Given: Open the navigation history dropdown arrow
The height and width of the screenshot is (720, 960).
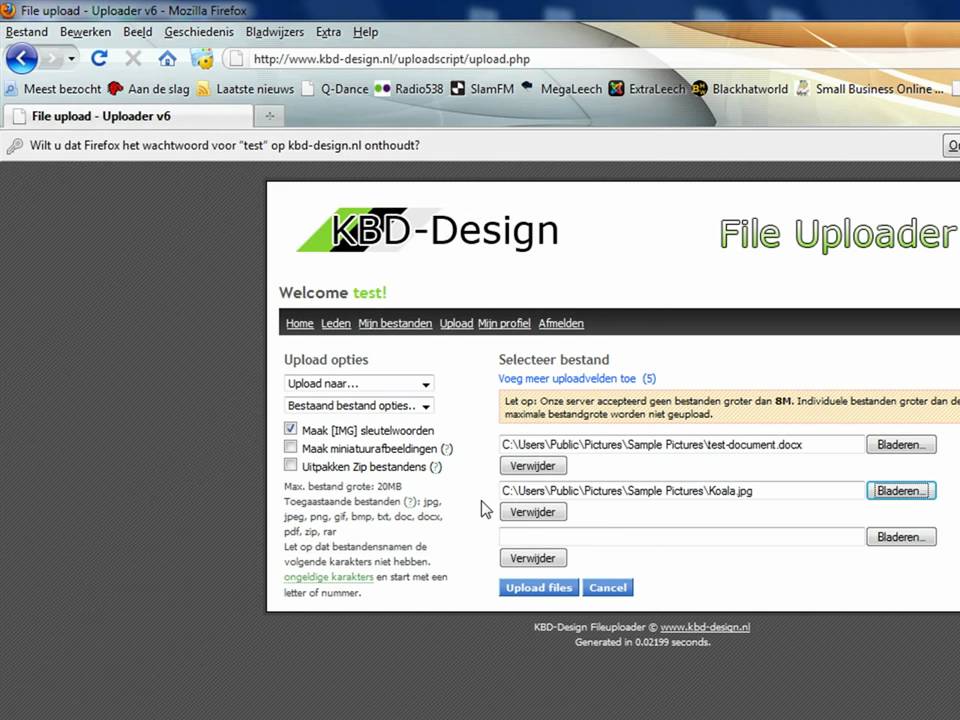Looking at the screenshot, I should tap(72, 59).
